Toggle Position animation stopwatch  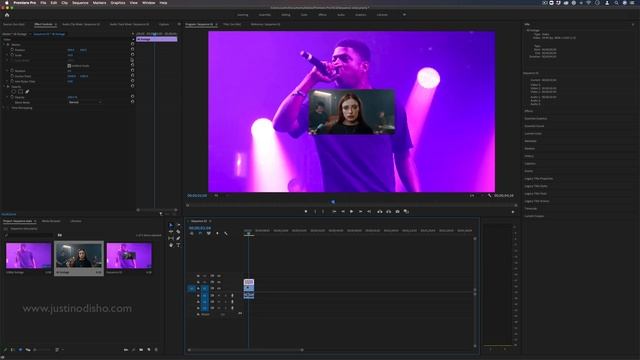[12, 50]
